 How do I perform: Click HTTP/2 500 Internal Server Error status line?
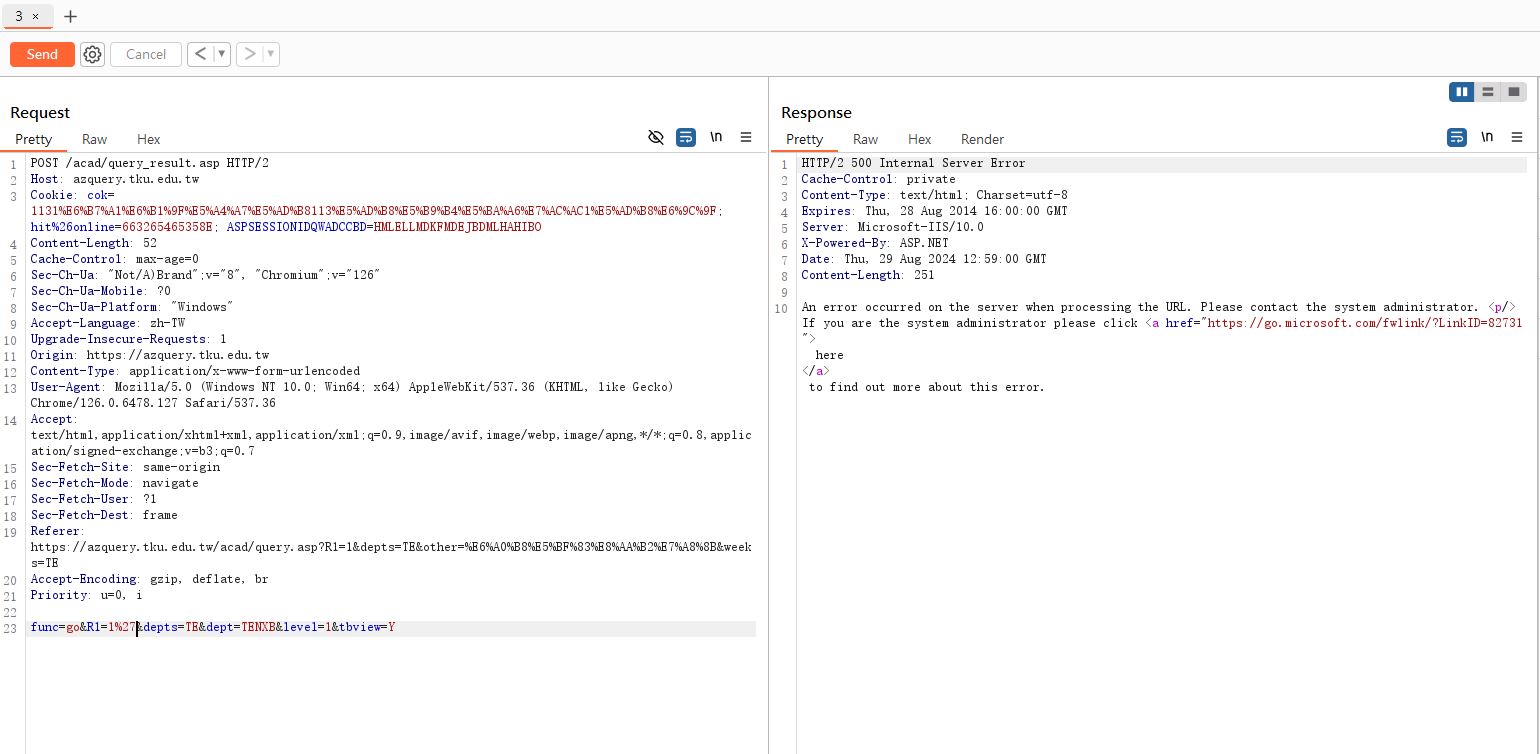tap(913, 163)
